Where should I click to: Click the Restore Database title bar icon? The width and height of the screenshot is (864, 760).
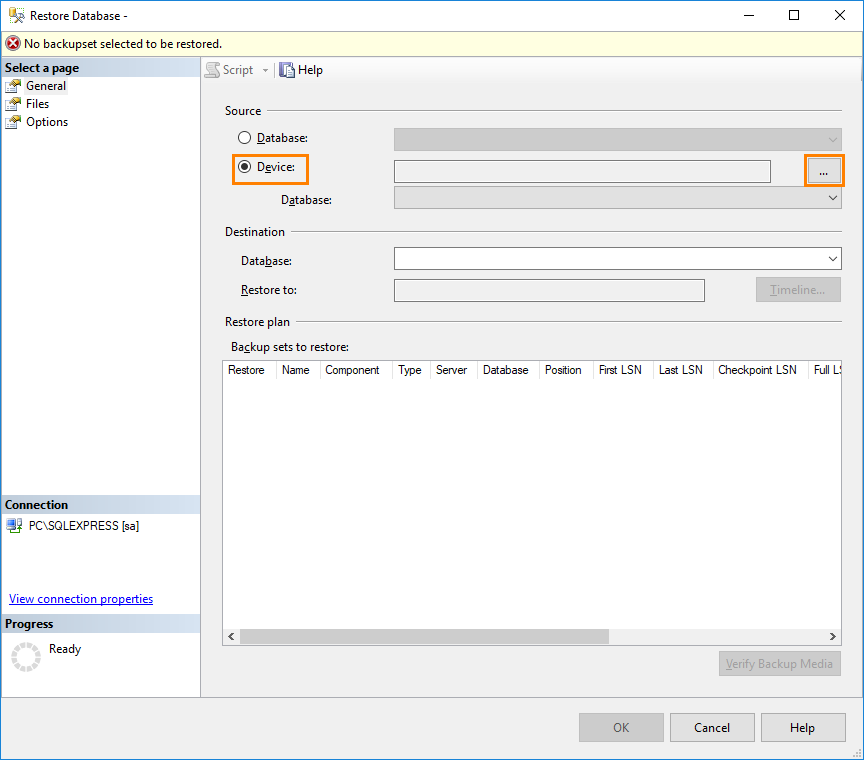14,15
